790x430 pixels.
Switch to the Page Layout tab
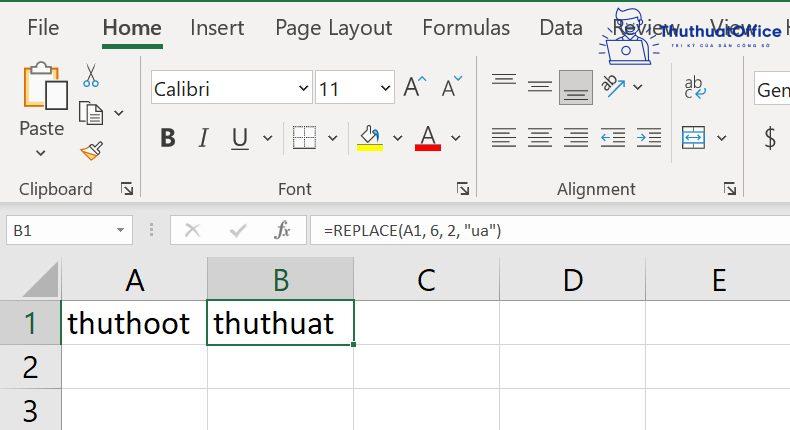pyautogui.click(x=334, y=29)
